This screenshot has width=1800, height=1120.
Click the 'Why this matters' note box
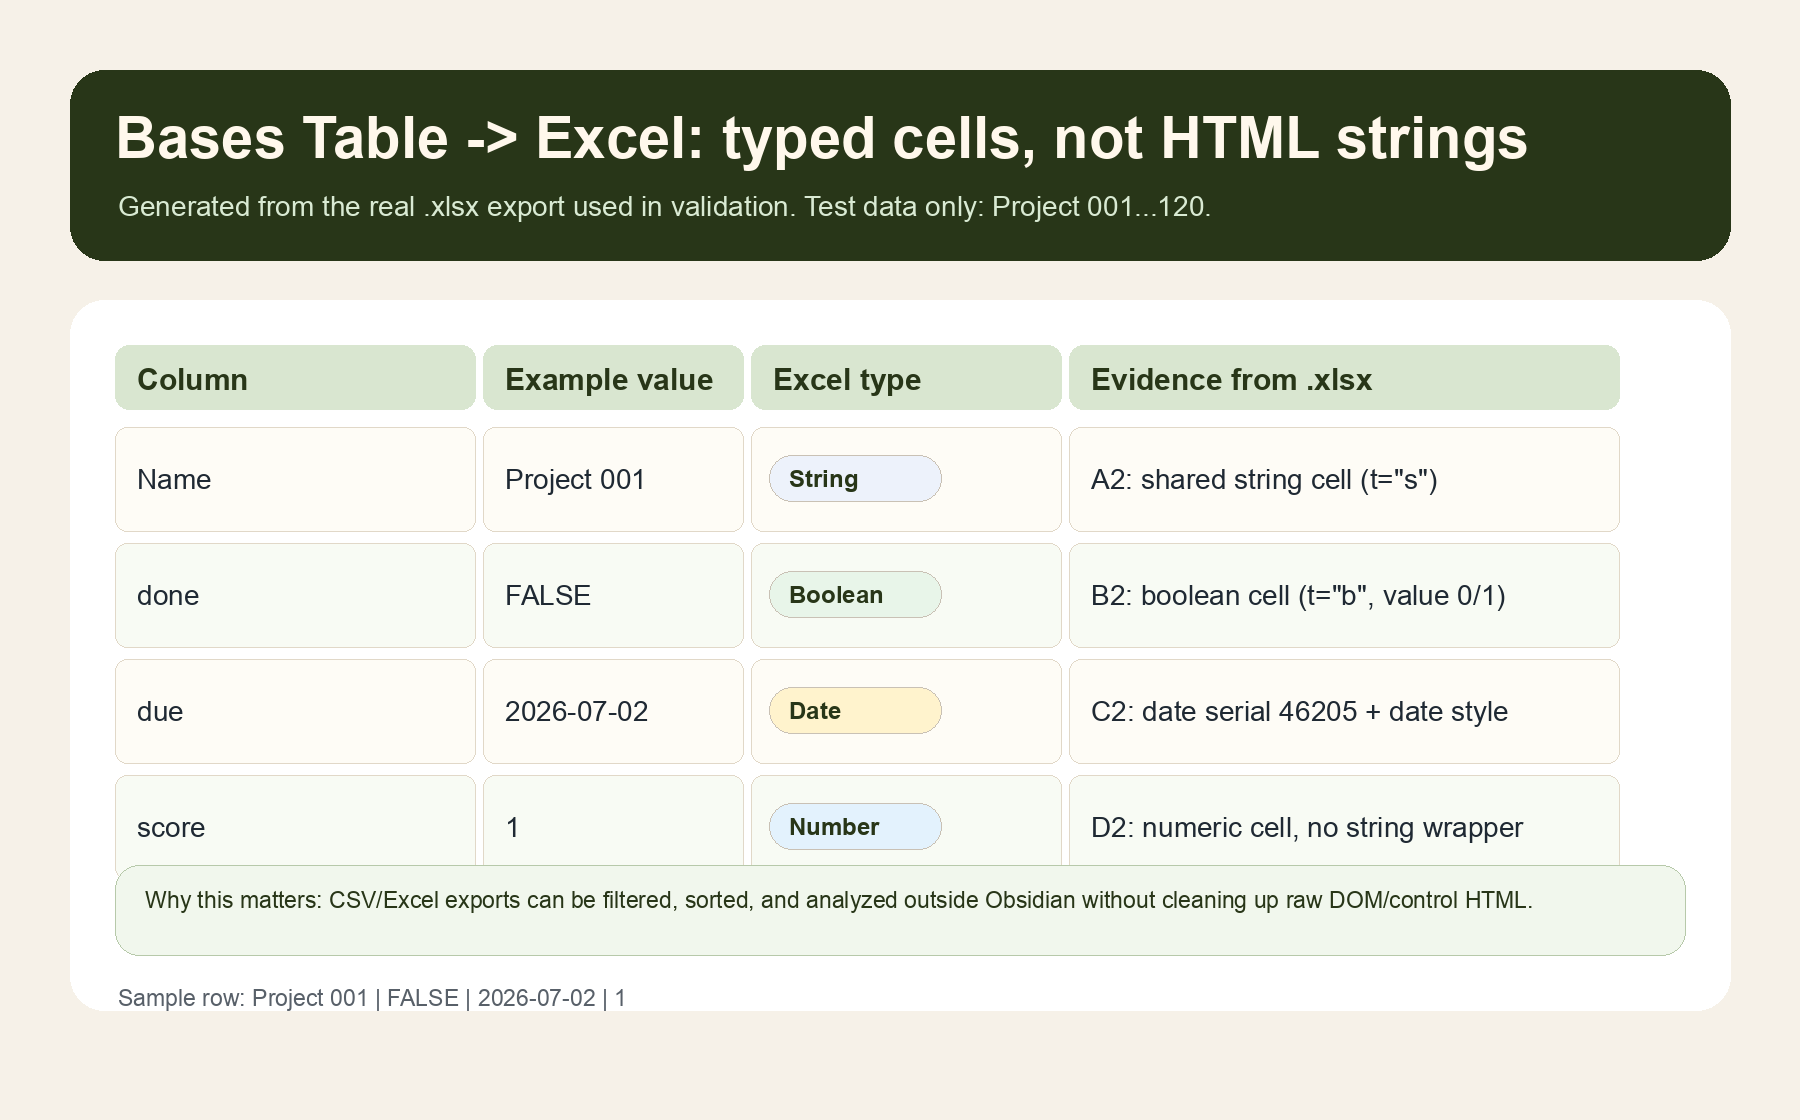900,910
